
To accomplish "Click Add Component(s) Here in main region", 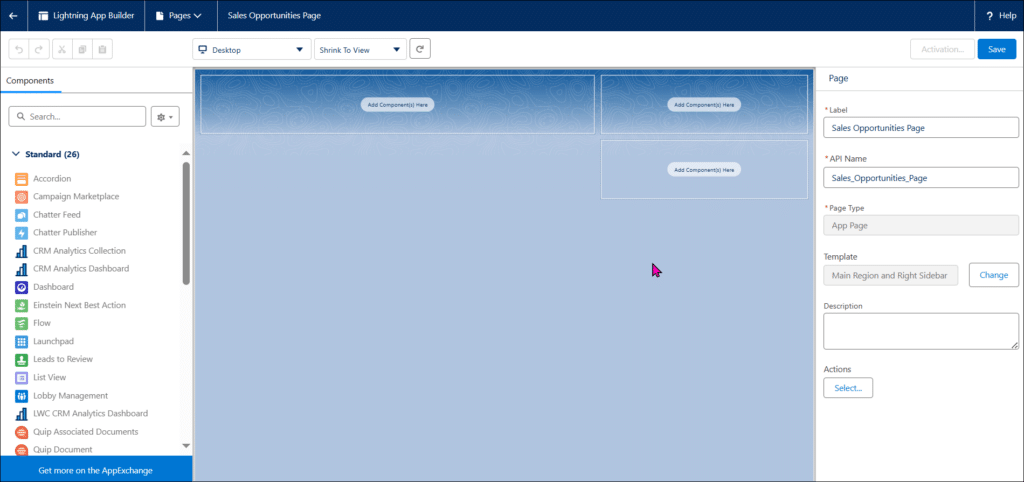I will (397, 104).
